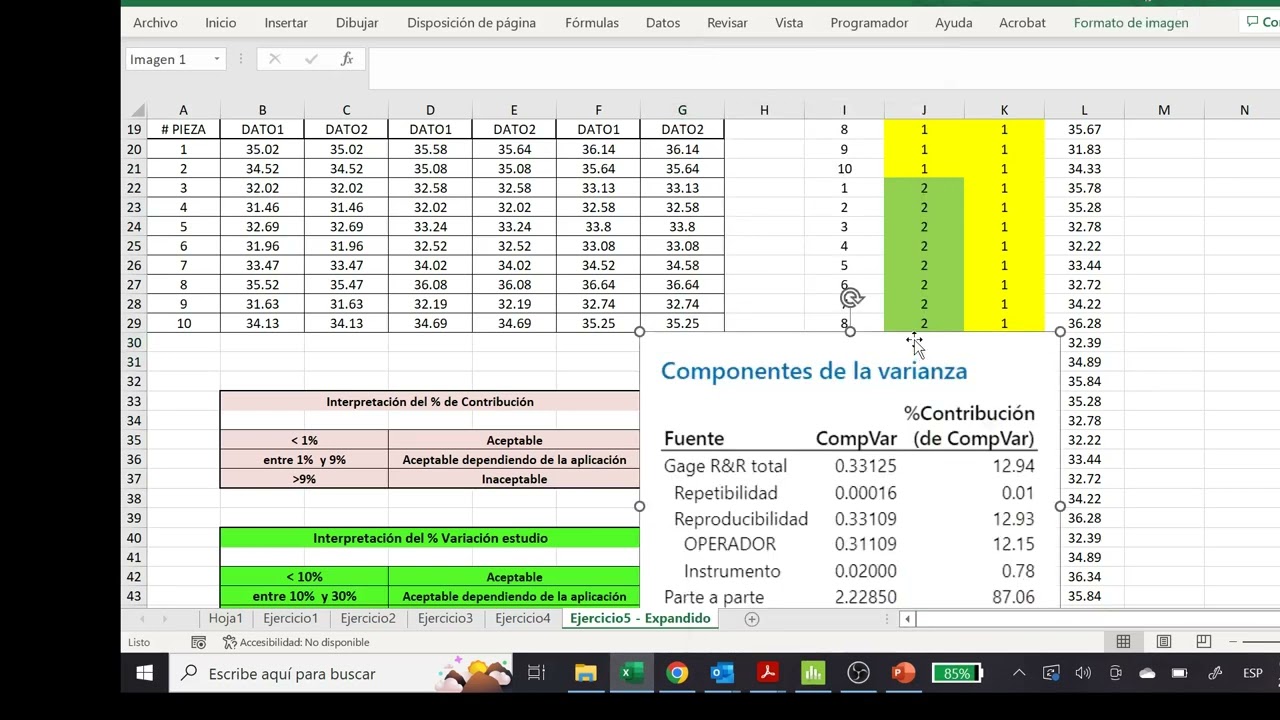Click the horizontal scrollbar left arrow
1280x720 pixels.
pos(907,619)
